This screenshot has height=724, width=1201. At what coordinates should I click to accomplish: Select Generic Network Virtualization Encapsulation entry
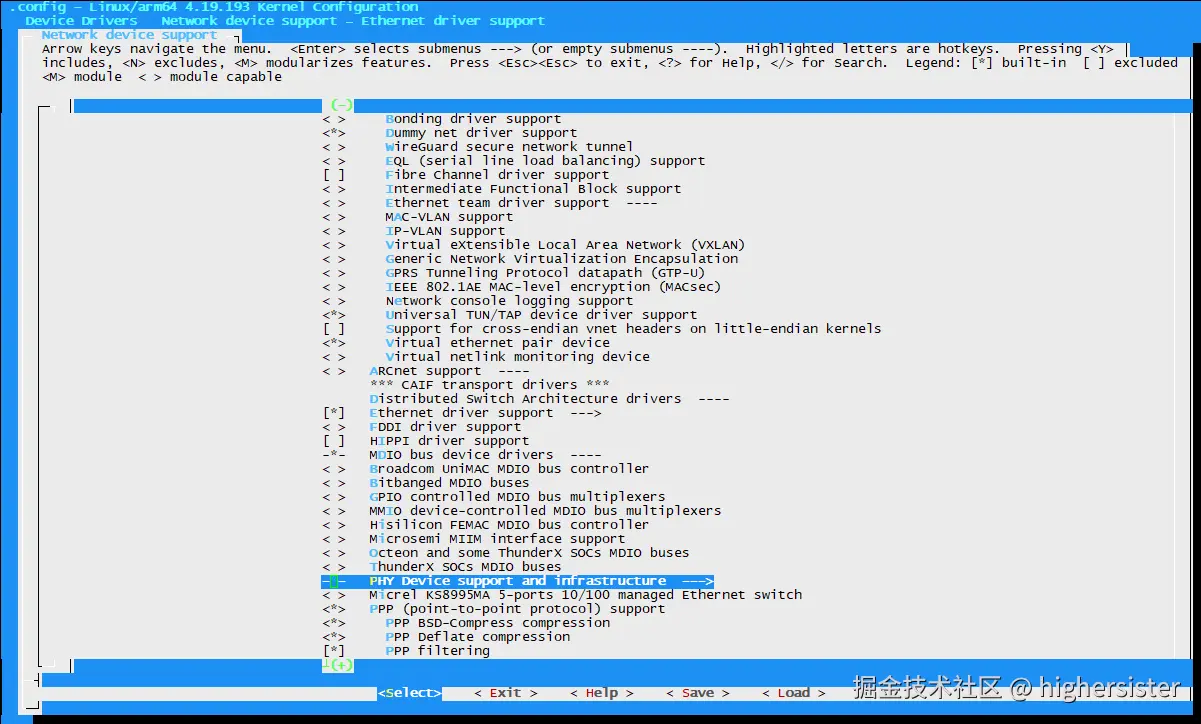pos(561,259)
